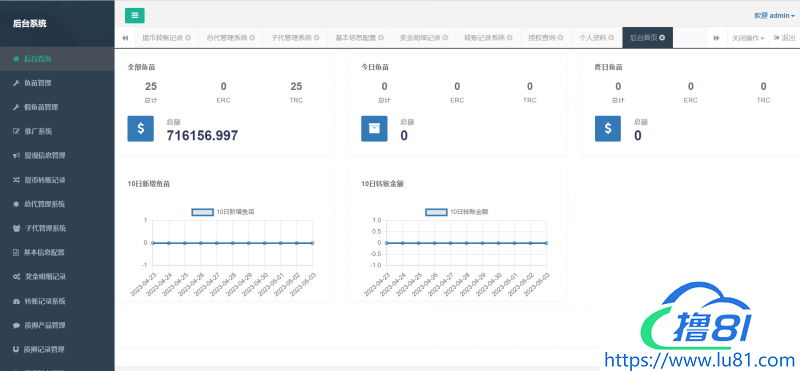Switch to the 提币转账记录 tab

[163, 38]
